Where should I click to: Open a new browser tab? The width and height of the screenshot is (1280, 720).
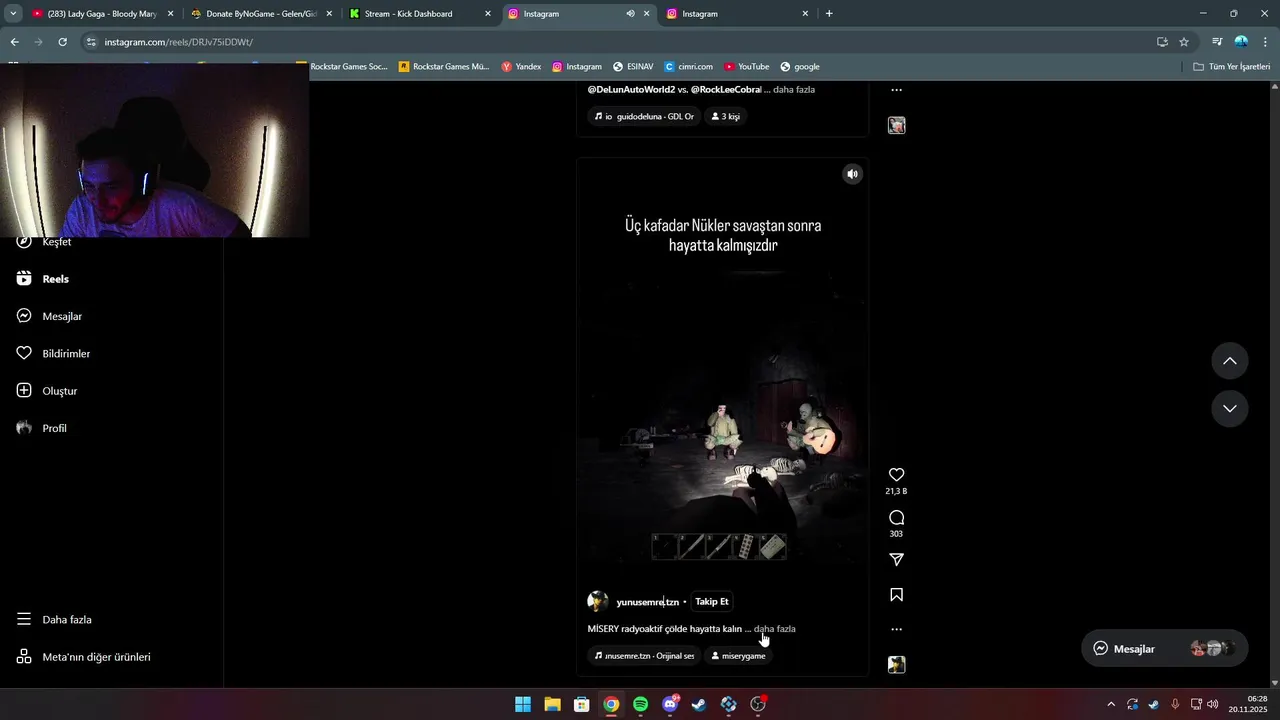point(829,14)
